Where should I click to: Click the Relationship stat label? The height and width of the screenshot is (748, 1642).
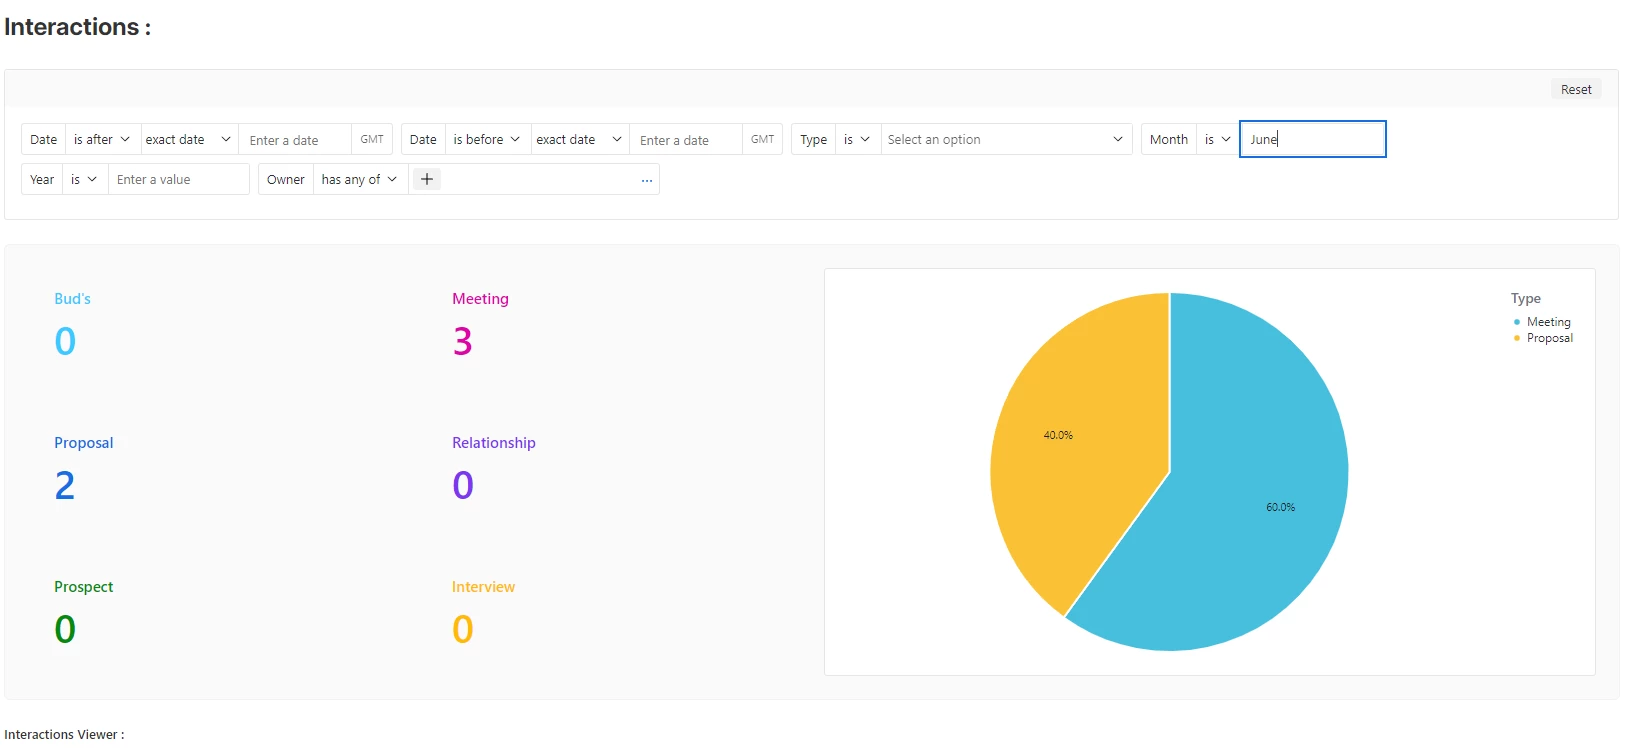coord(494,443)
